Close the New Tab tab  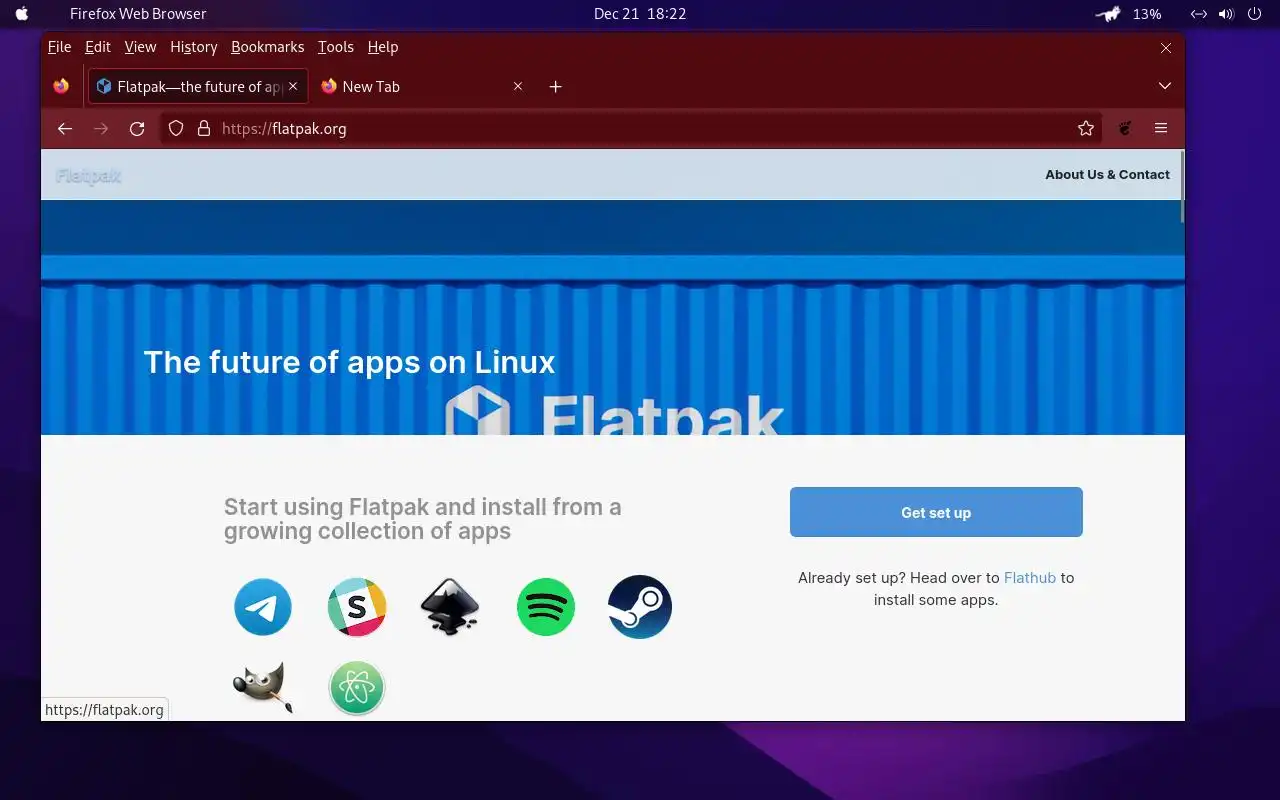518,86
